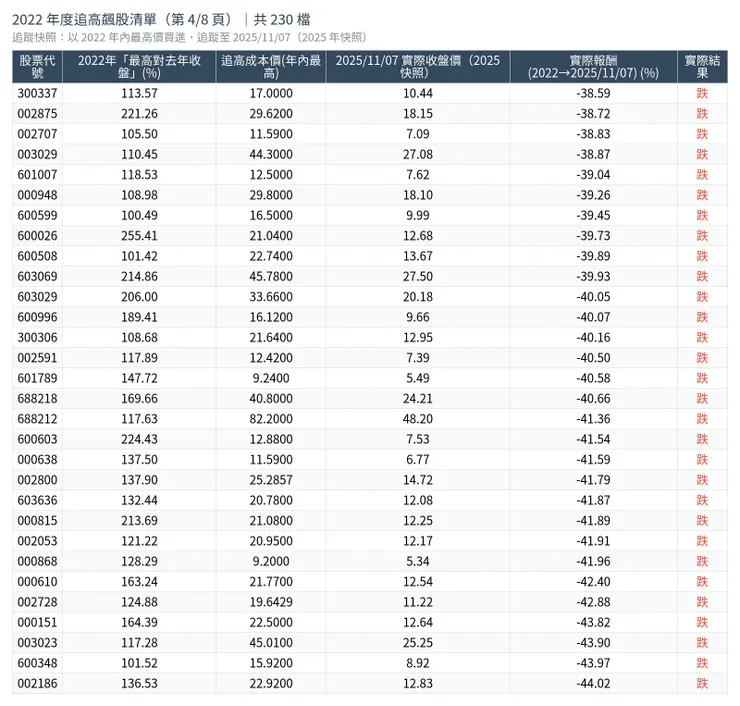Click the cost price 45.7800
This screenshot has width=740, height=706.
tap(271, 276)
